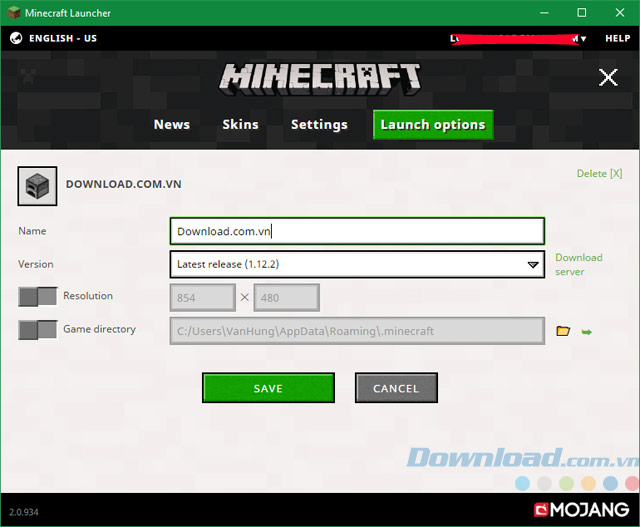Viewport: 640px width, 527px height.
Task: Switch to the Skins tab
Action: click(240, 125)
